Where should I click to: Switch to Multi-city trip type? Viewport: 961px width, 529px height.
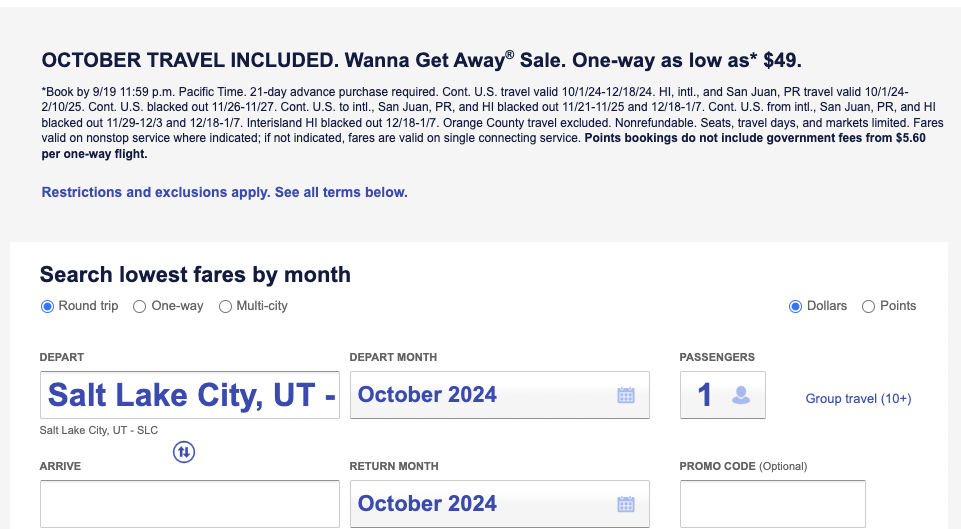pyautogui.click(x=225, y=306)
